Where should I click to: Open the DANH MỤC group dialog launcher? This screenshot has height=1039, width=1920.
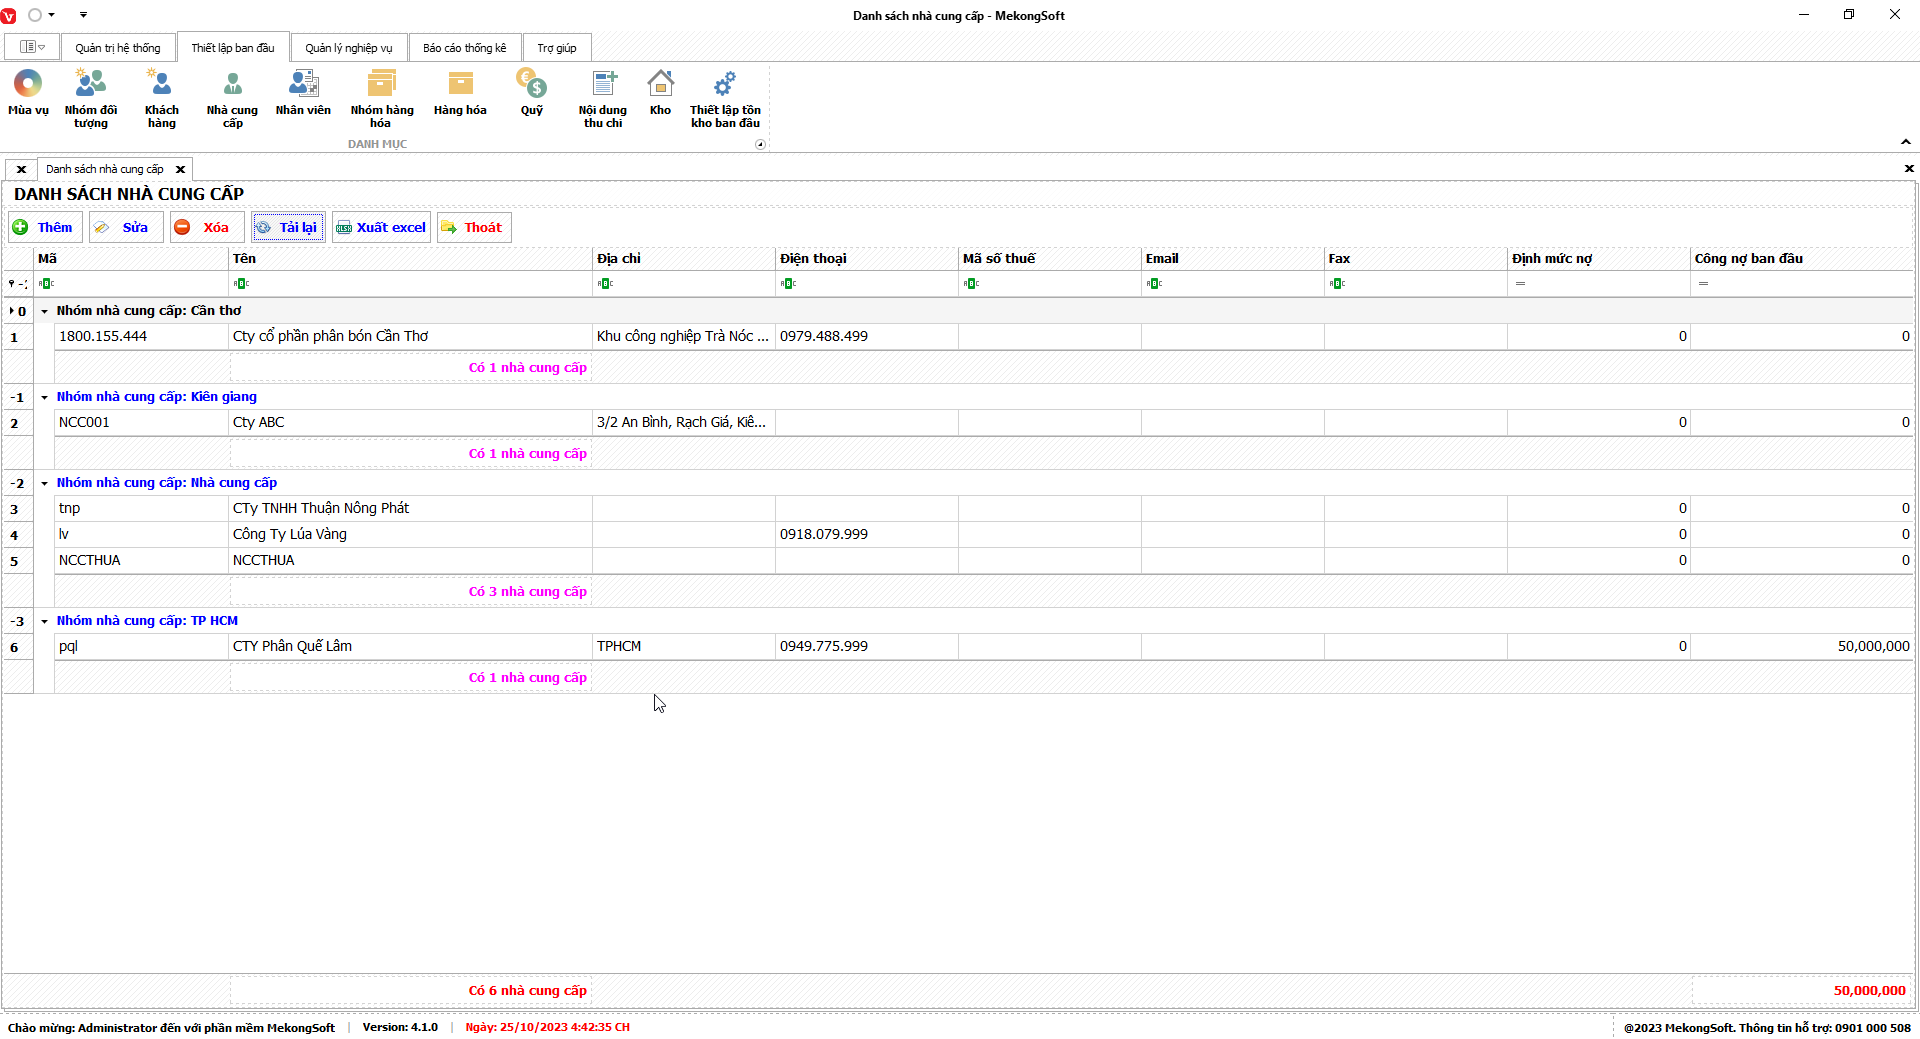(x=760, y=144)
